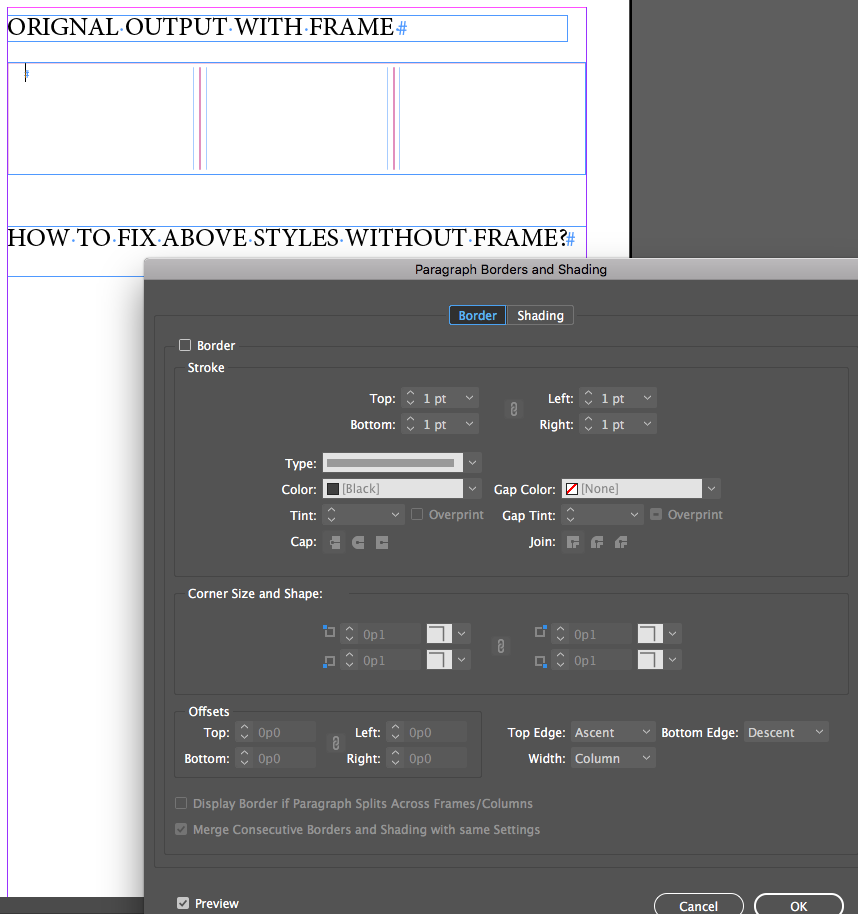
Task: Click the Cancel button
Action: pos(698,905)
